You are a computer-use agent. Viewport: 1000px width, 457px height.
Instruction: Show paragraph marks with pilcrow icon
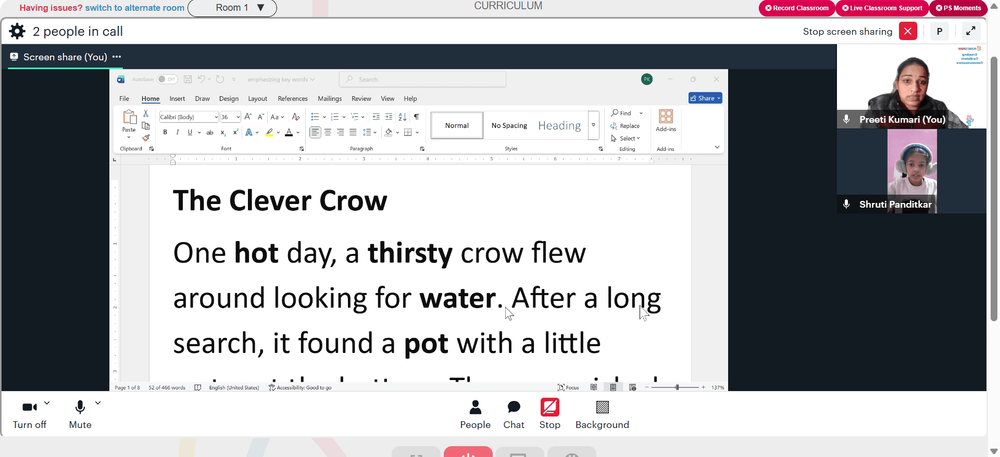(416, 117)
